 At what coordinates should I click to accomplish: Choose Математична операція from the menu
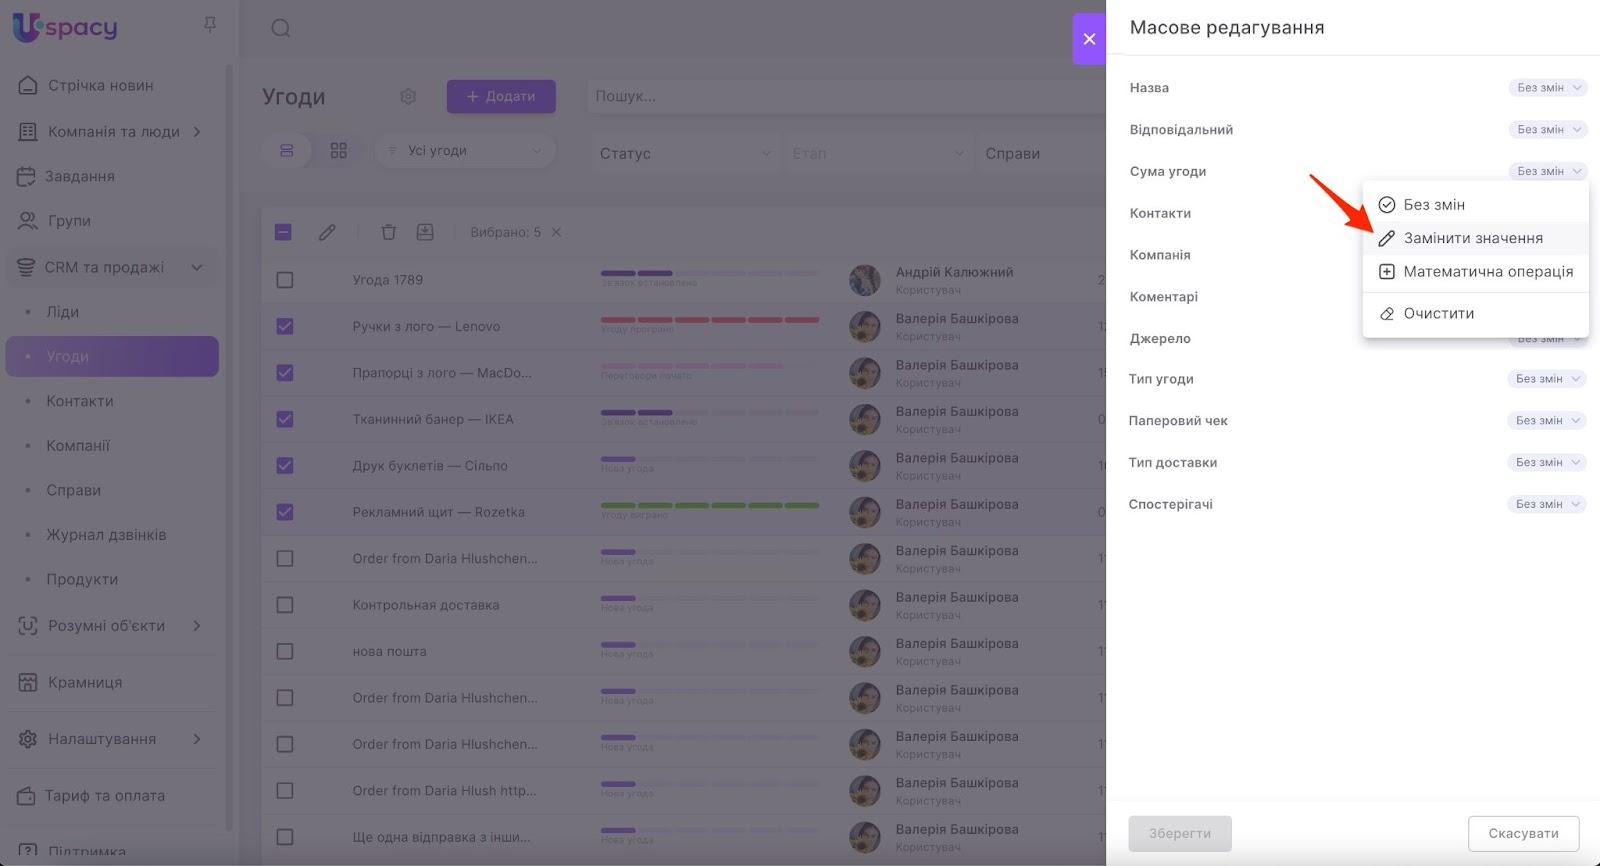[1487, 272]
